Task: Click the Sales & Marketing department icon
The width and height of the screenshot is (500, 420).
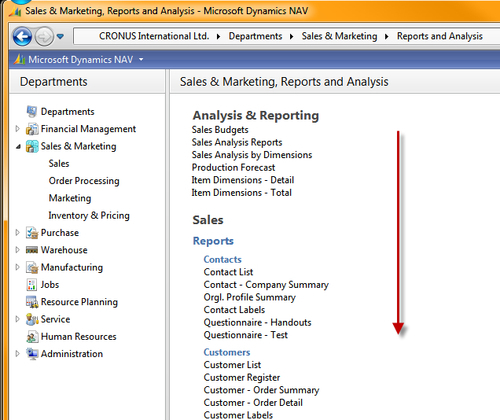Action: tap(32, 146)
